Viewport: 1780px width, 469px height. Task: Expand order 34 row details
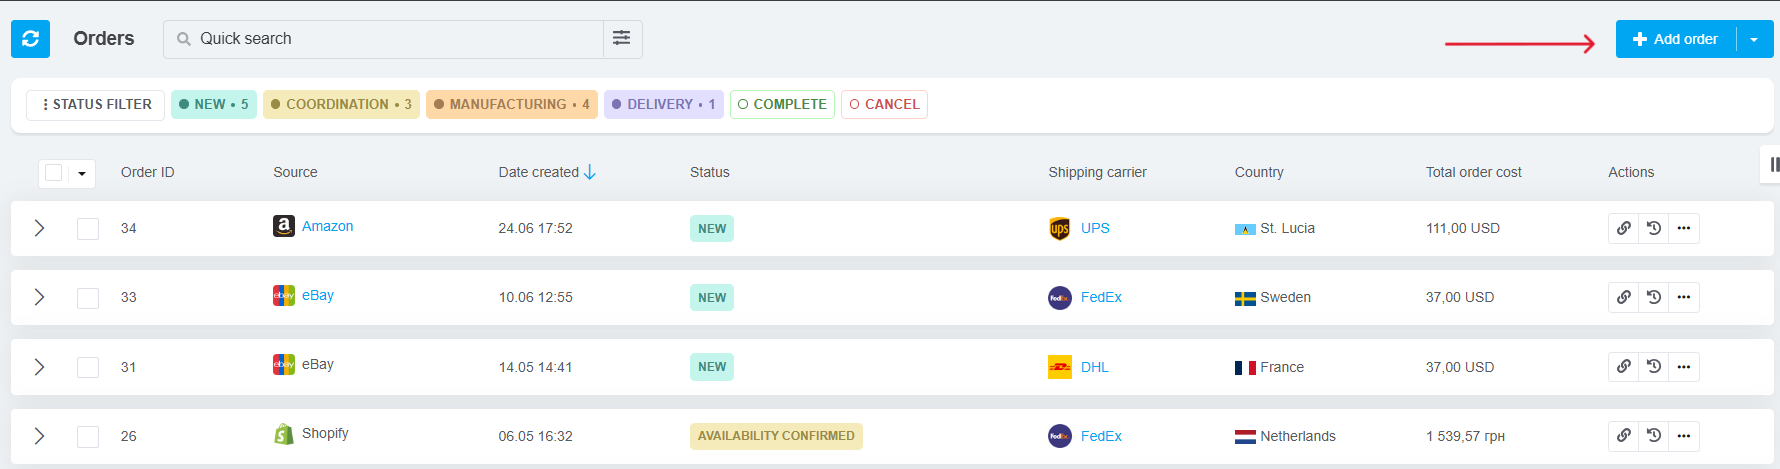(39, 228)
